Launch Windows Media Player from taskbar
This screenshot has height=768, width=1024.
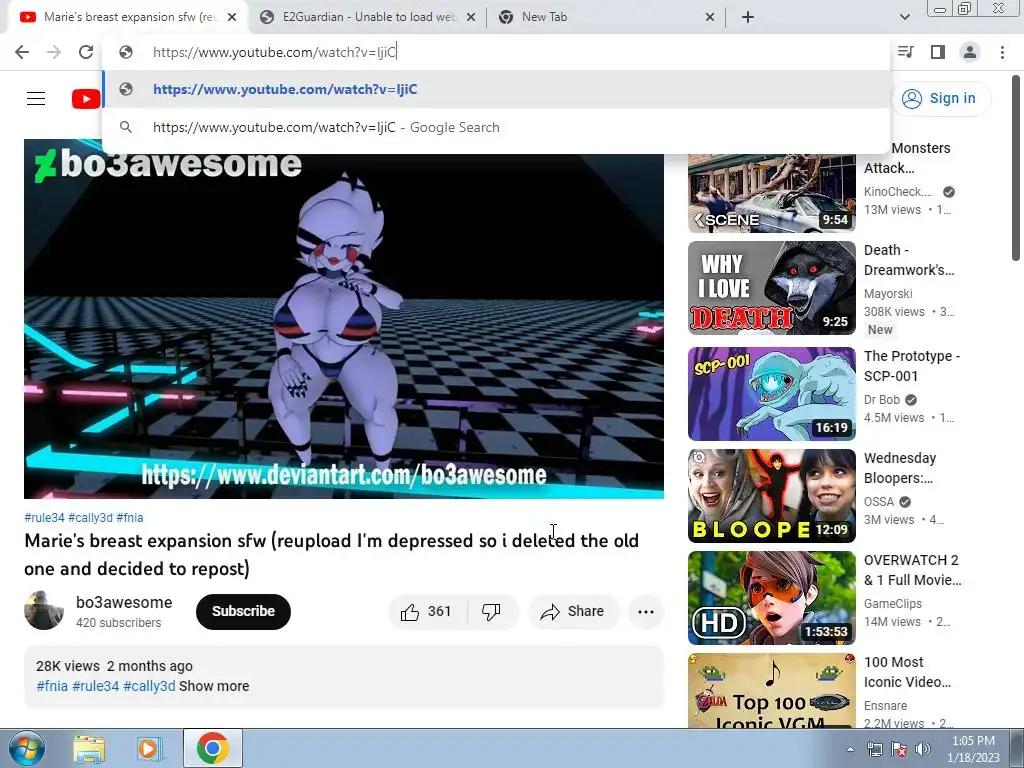coord(149,749)
